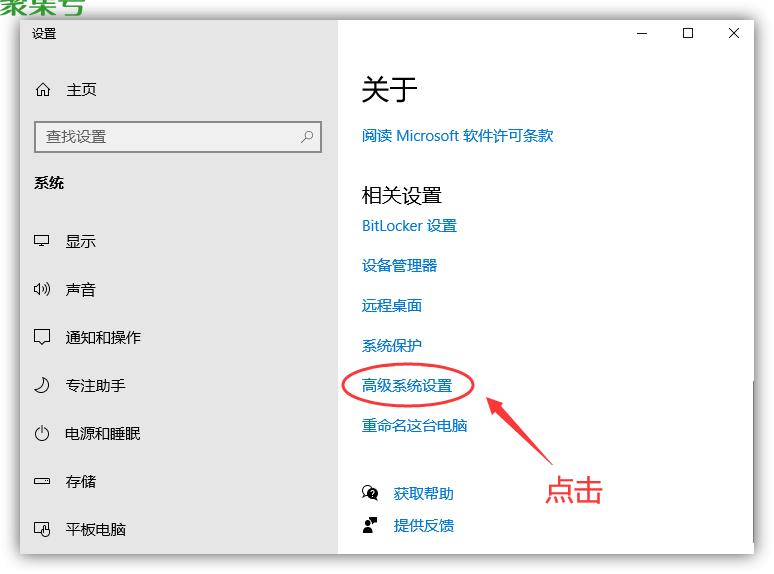Read Microsoft 软件许可条款 link
This screenshot has height=574, width=774.
coord(457,136)
